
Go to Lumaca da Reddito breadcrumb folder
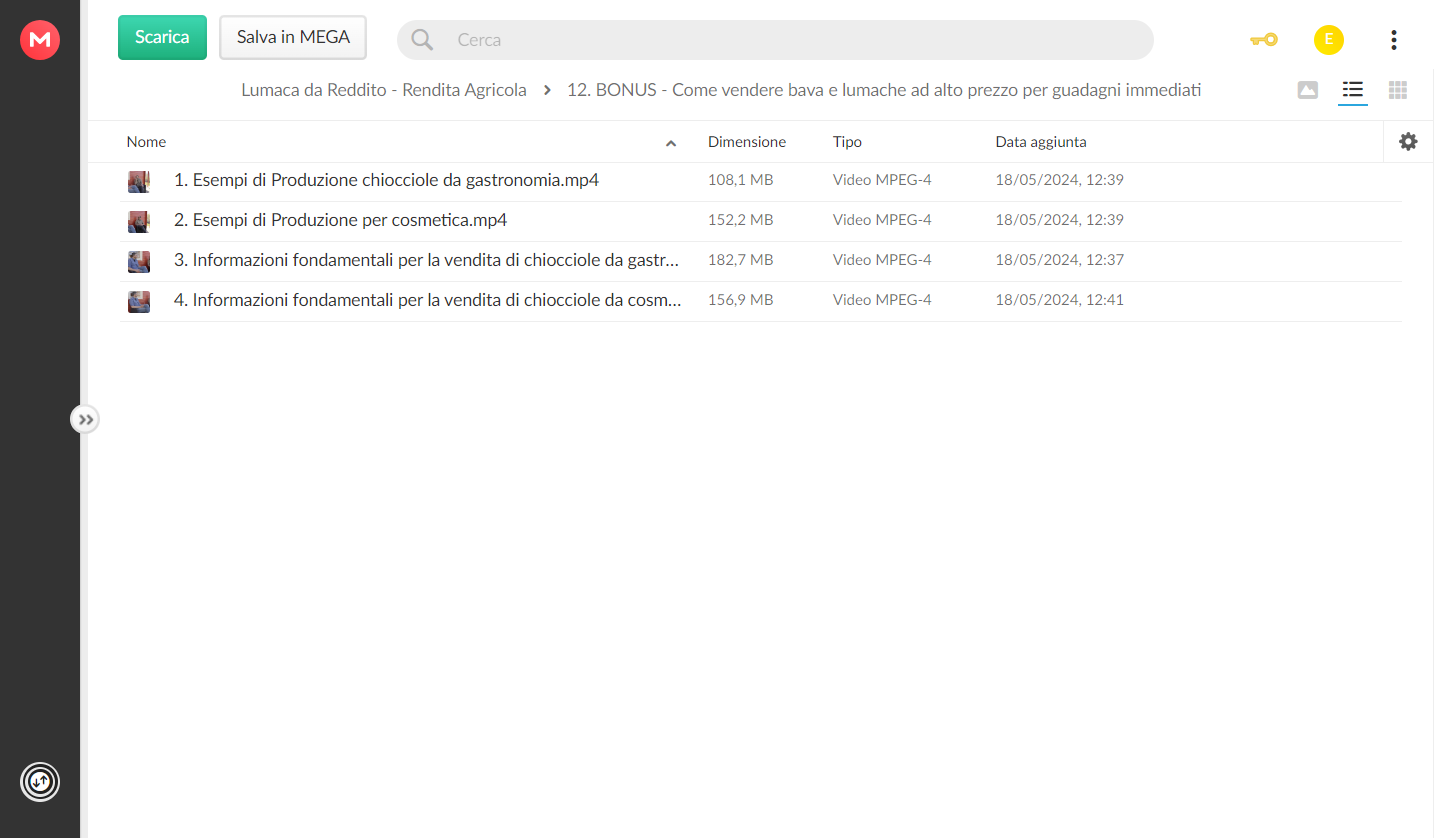coord(384,90)
